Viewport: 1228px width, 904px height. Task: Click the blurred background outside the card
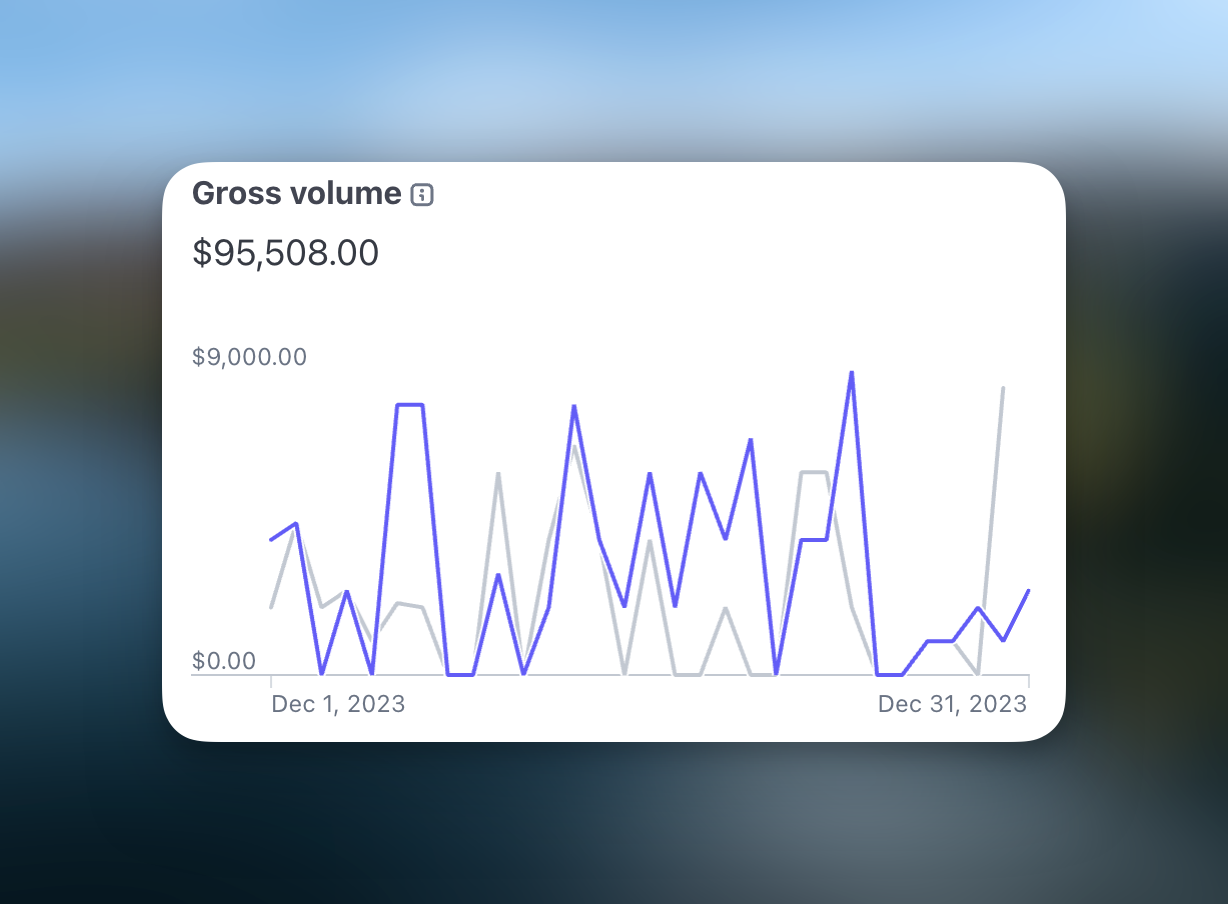point(600,820)
